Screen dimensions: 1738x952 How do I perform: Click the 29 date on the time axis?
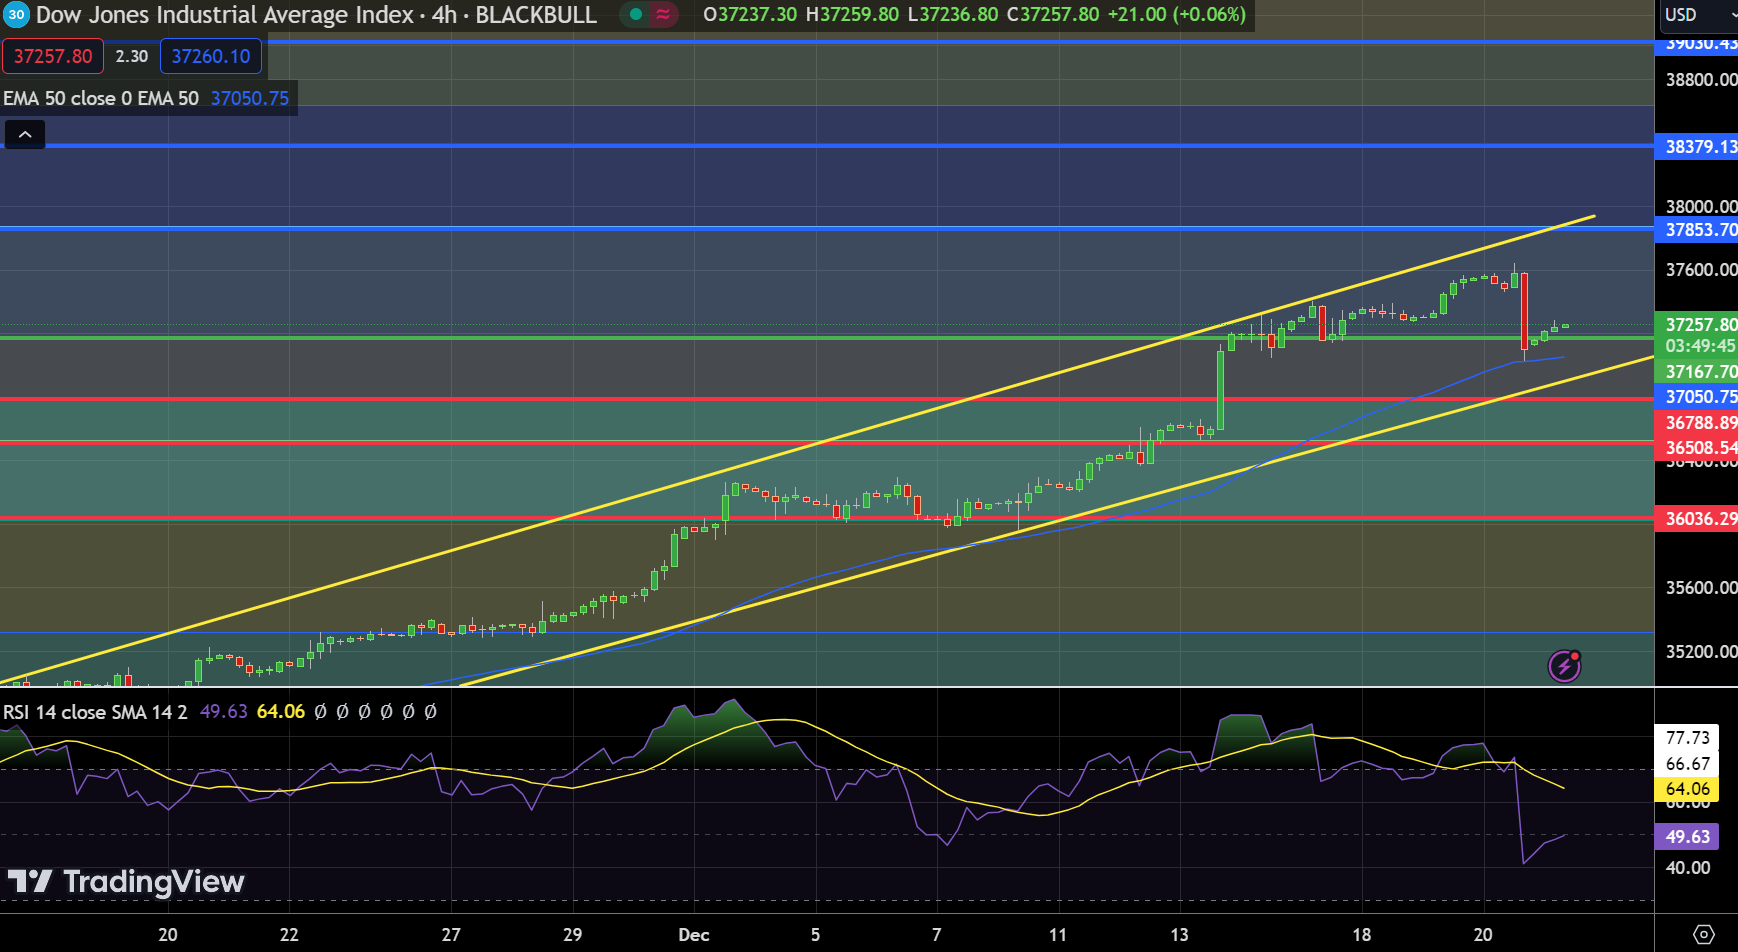tap(572, 935)
